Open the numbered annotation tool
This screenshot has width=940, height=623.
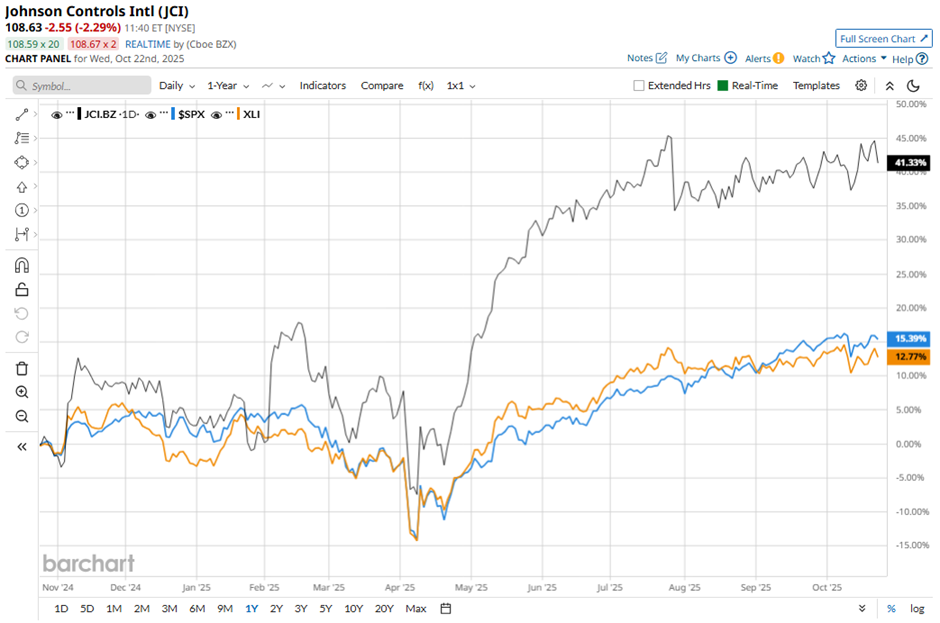[22, 210]
